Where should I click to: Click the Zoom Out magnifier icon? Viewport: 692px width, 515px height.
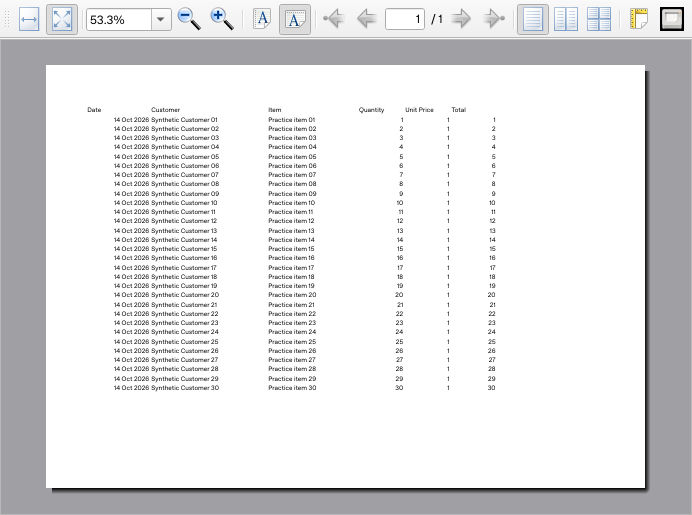point(189,19)
